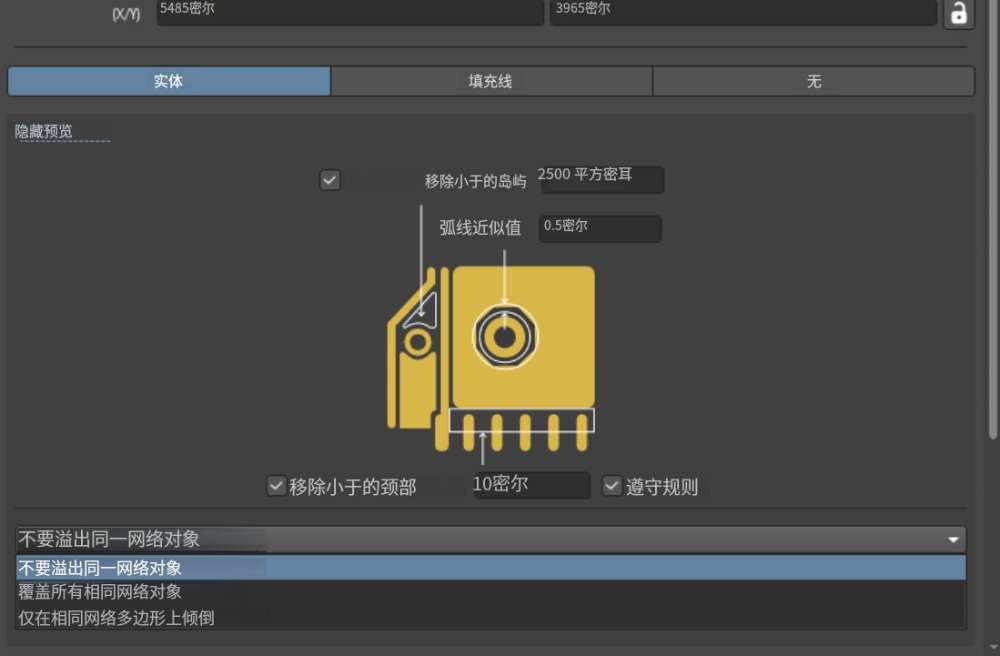Click the 隐藏预览 link
Image resolution: width=1000 pixels, height=656 pixels.
click(x=43, y=131)
